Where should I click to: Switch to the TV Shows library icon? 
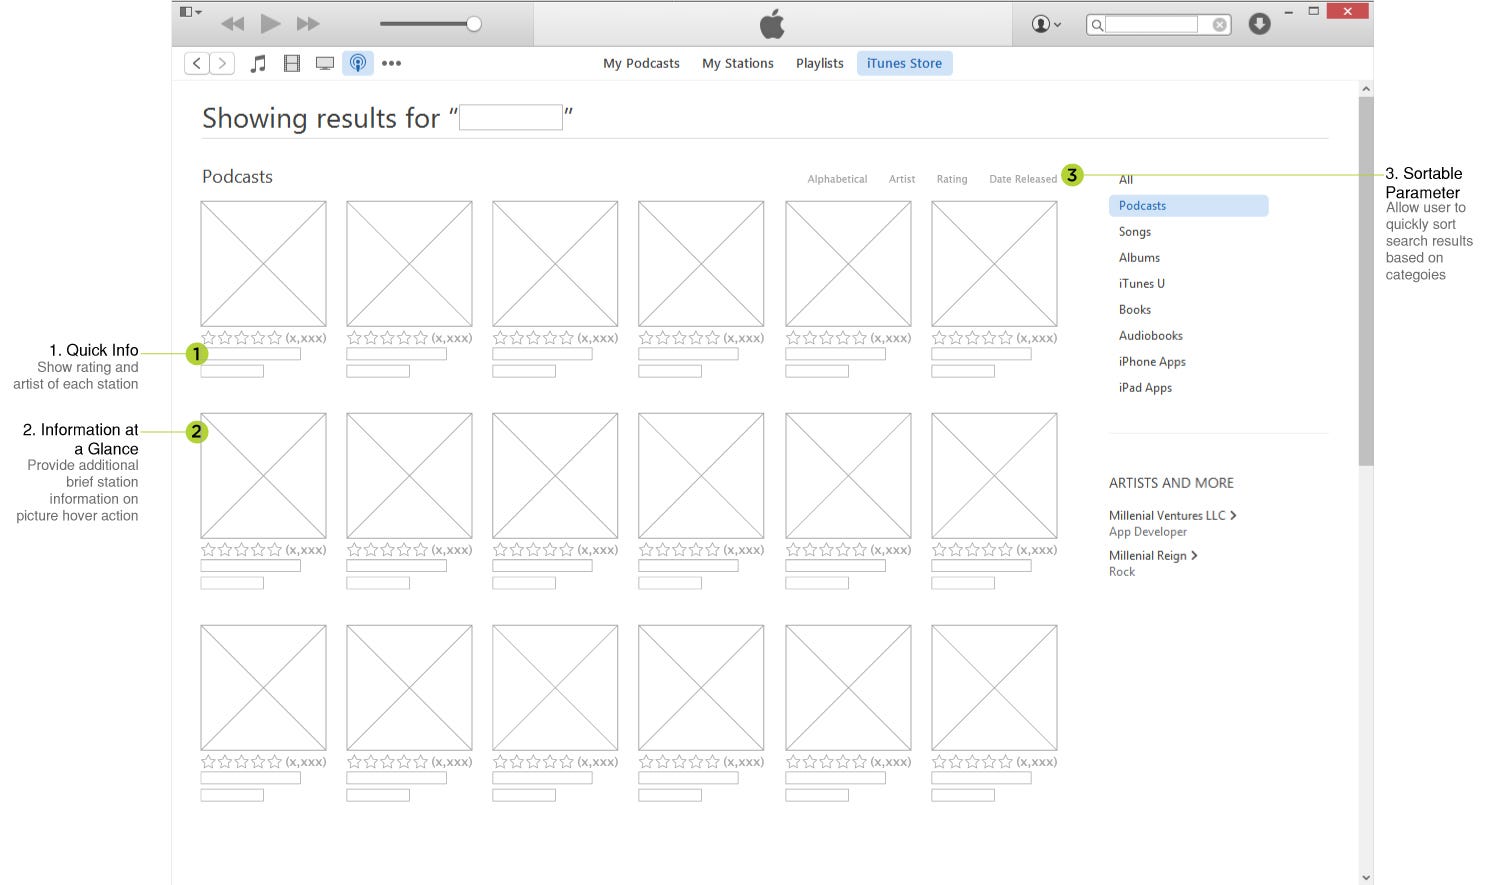325,63
